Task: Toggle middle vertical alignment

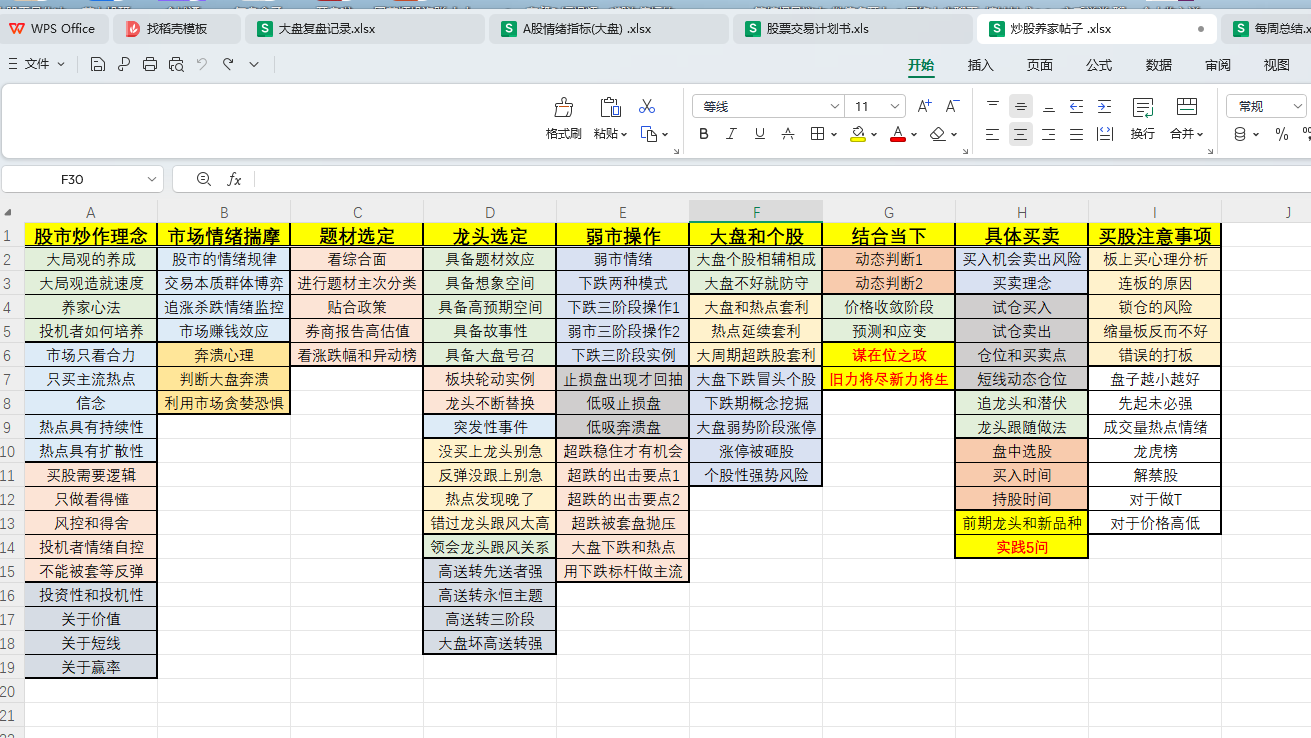Action: point(1021,105)
